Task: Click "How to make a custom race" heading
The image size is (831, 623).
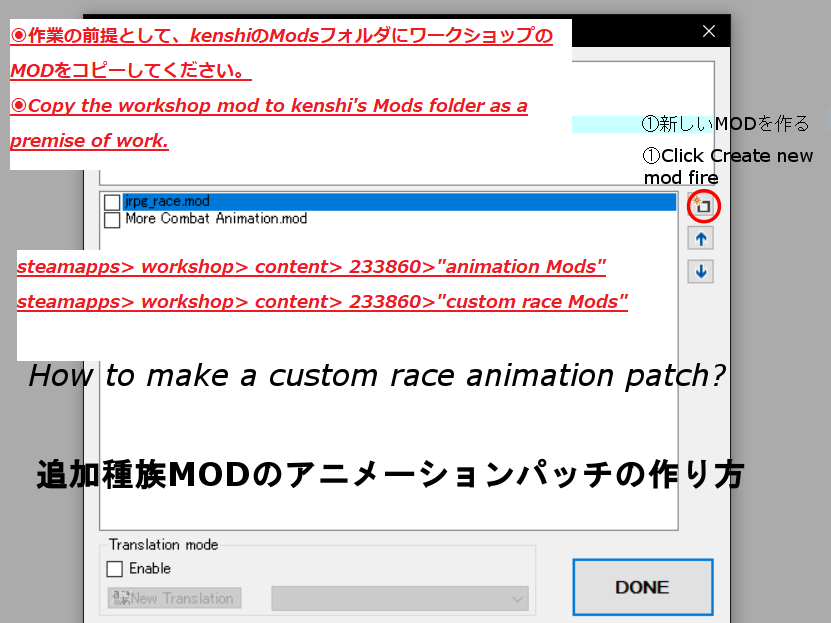Action: [x=376, y=376]
